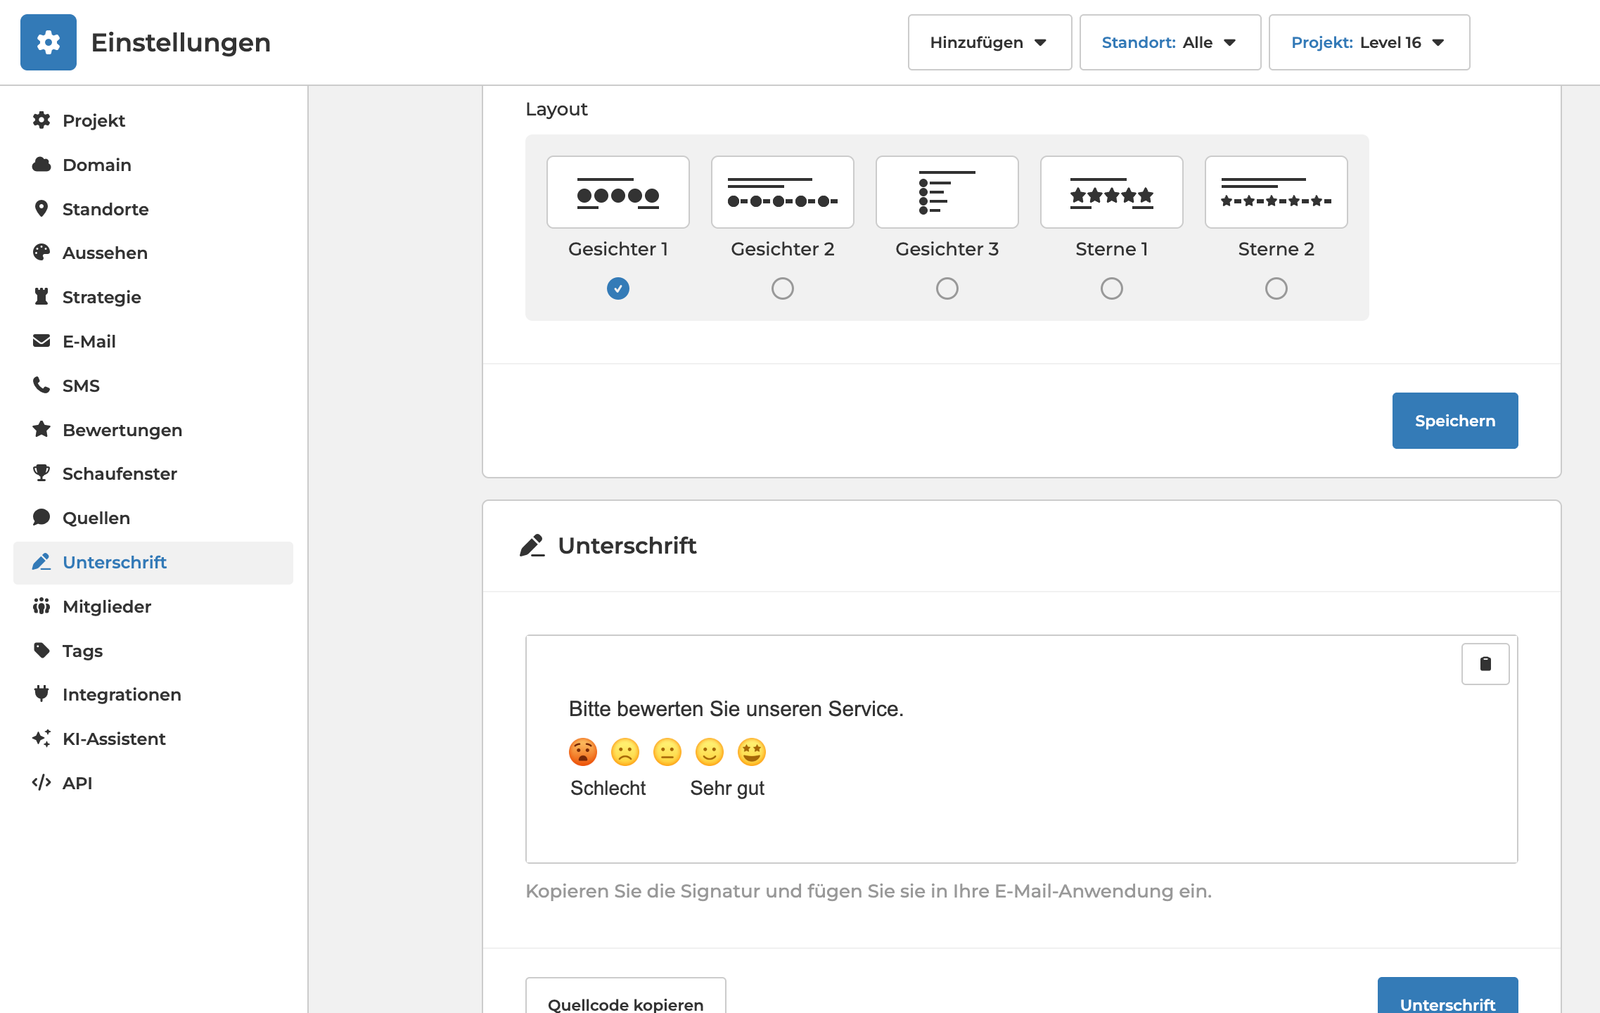Select the Gesichter 2 radio button
This screenshot has height=1013, width=1600.
[782, 289]
